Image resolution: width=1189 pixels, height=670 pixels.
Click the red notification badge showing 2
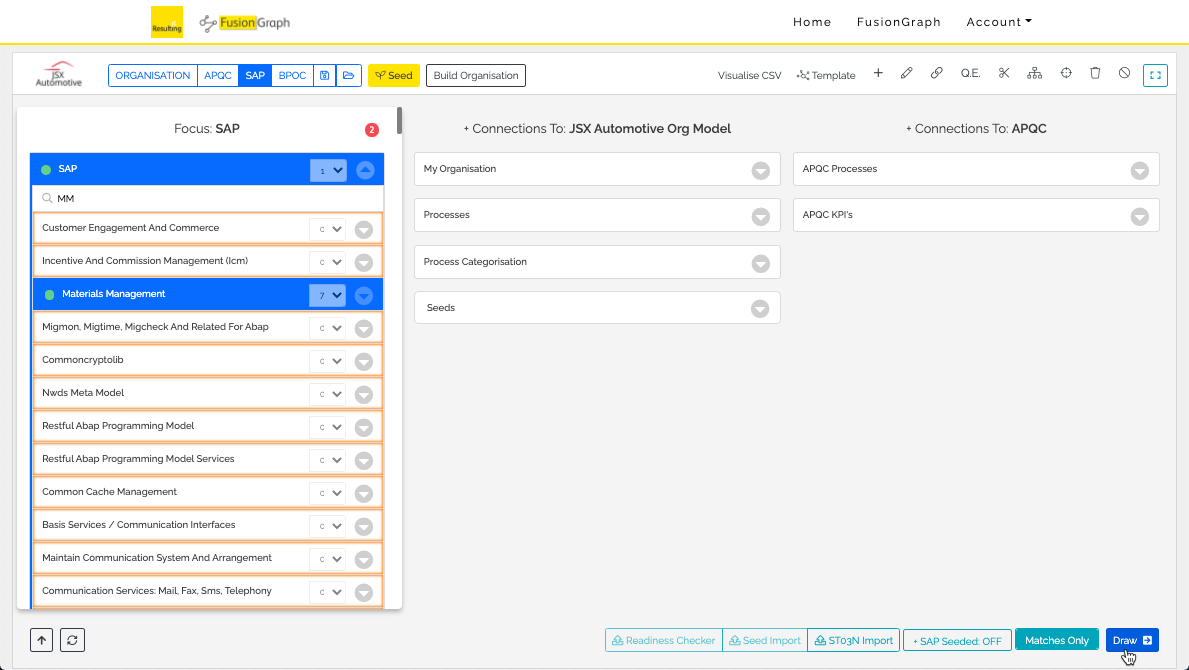pyautogui.click(x=372, y=130)
